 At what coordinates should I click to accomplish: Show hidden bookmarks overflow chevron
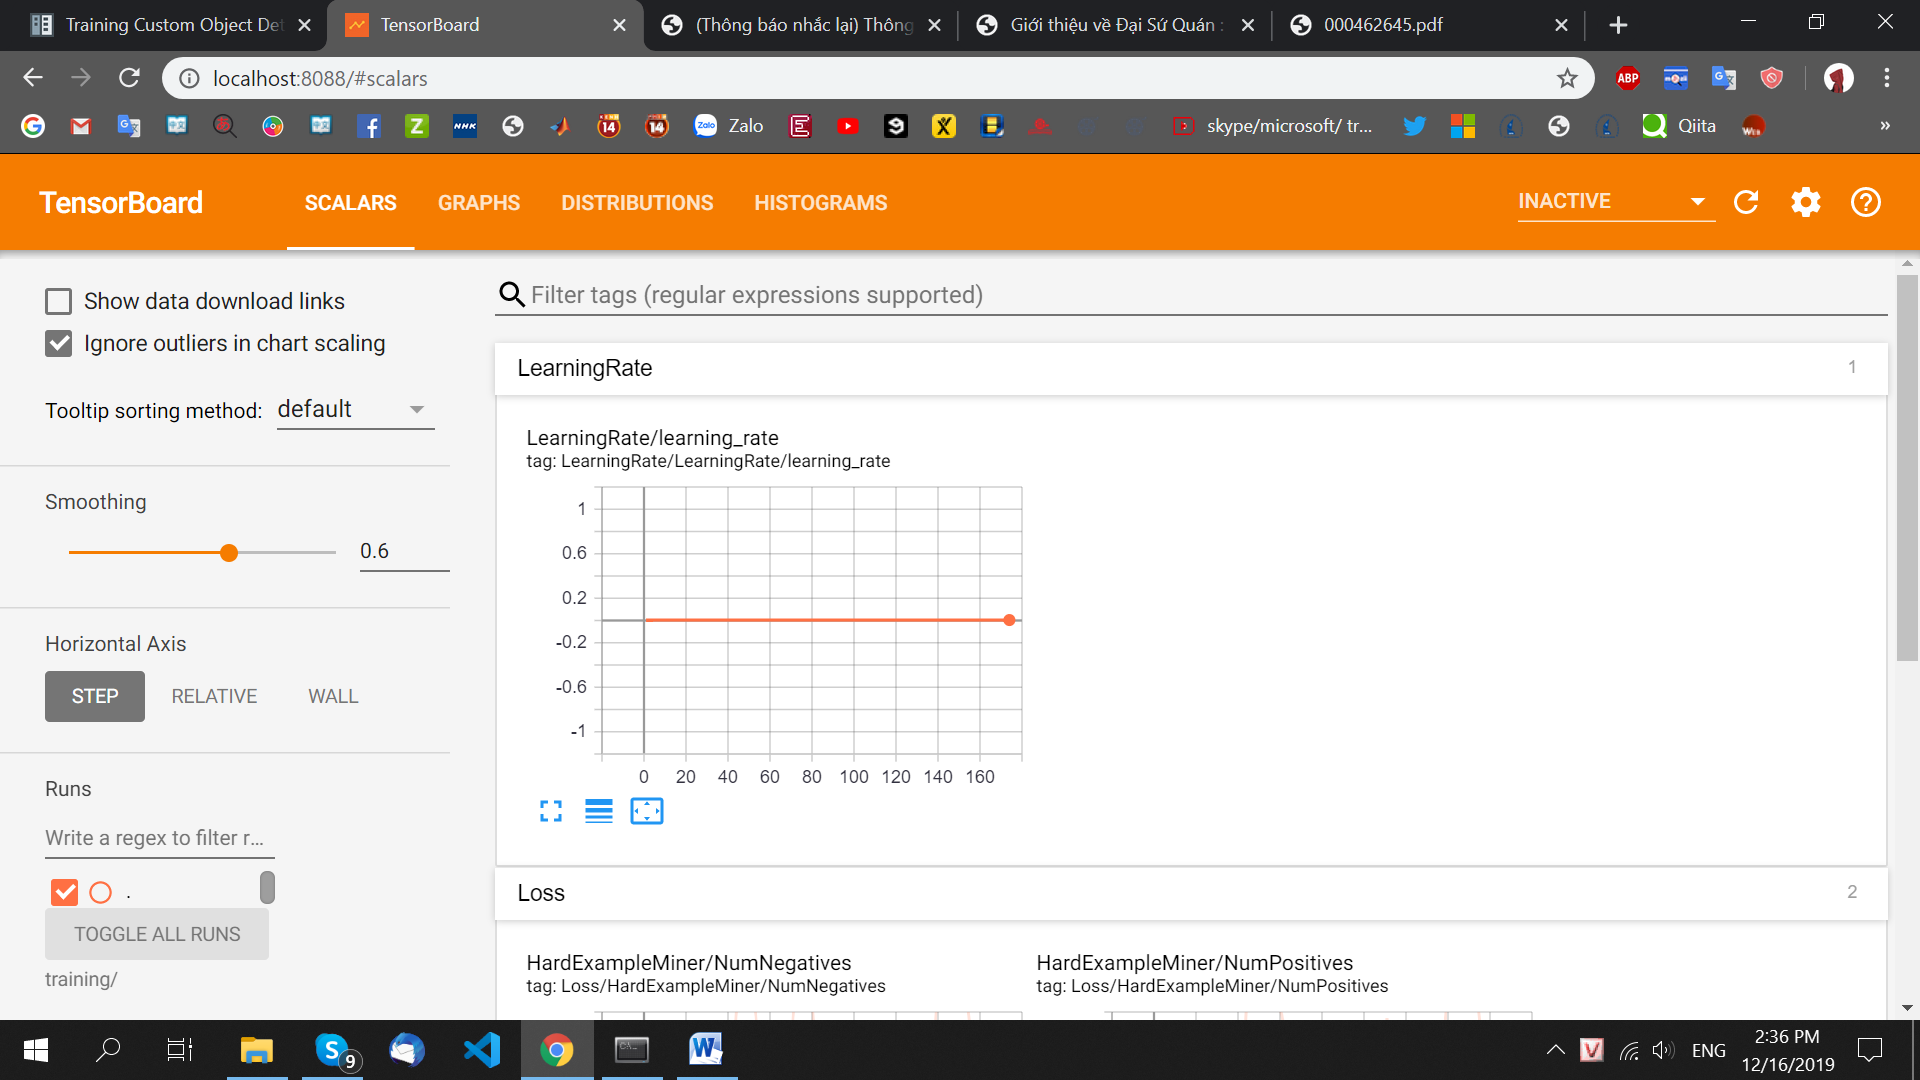click(1885, 126)
